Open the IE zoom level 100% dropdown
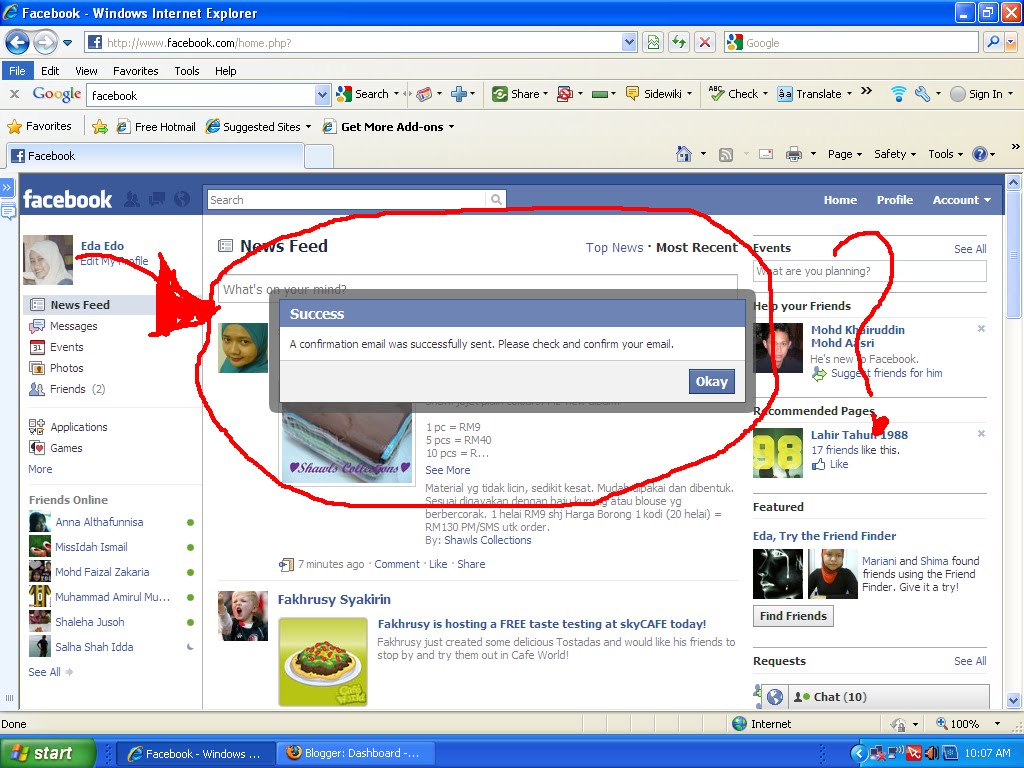 pos(997,724)
